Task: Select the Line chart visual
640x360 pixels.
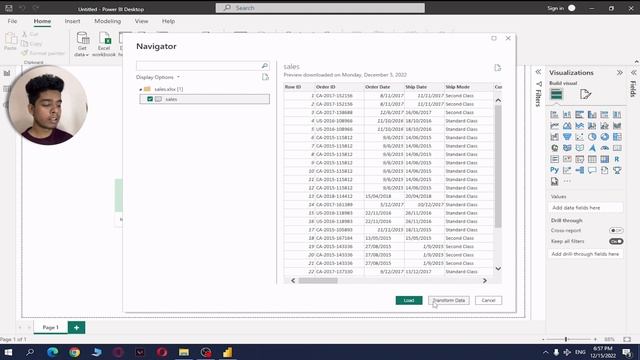Action: click(x=554, y=126)
